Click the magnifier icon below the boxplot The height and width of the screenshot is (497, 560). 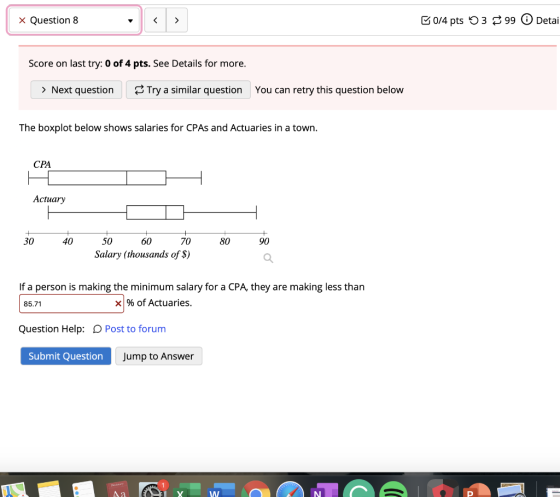pos(268,258)
